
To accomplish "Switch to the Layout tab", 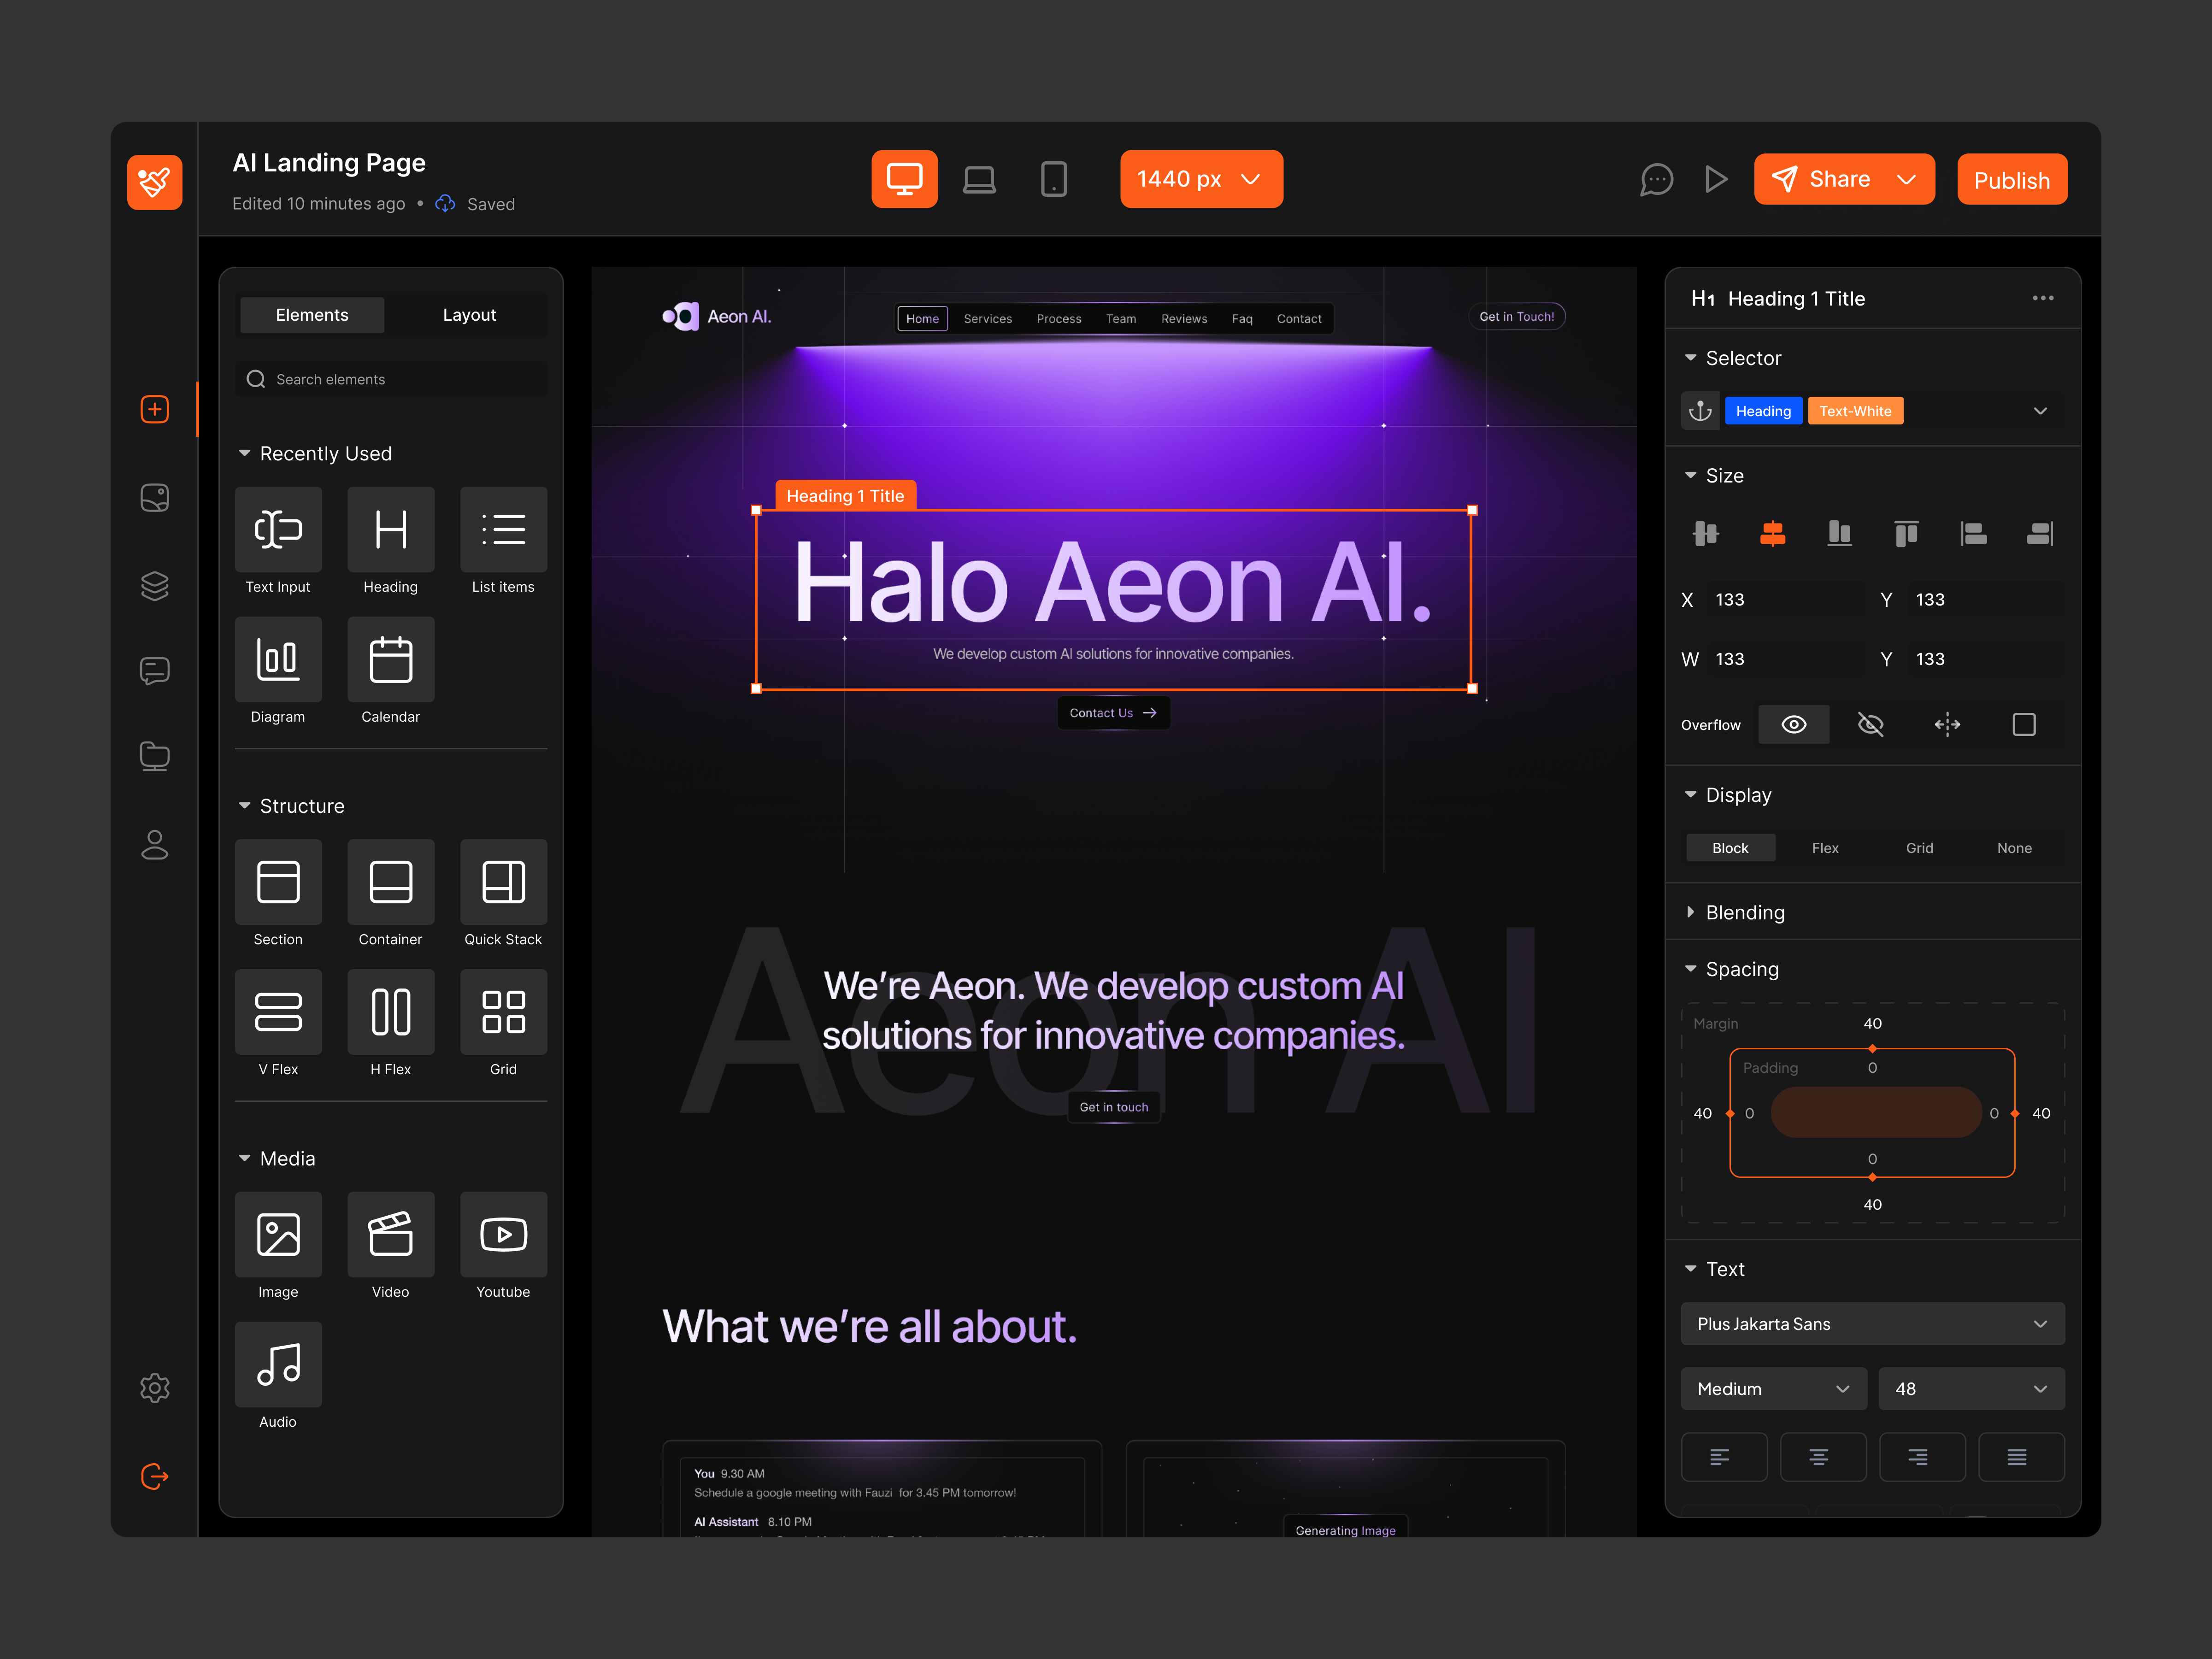I will pyautogui.click(x=469, y=314).
